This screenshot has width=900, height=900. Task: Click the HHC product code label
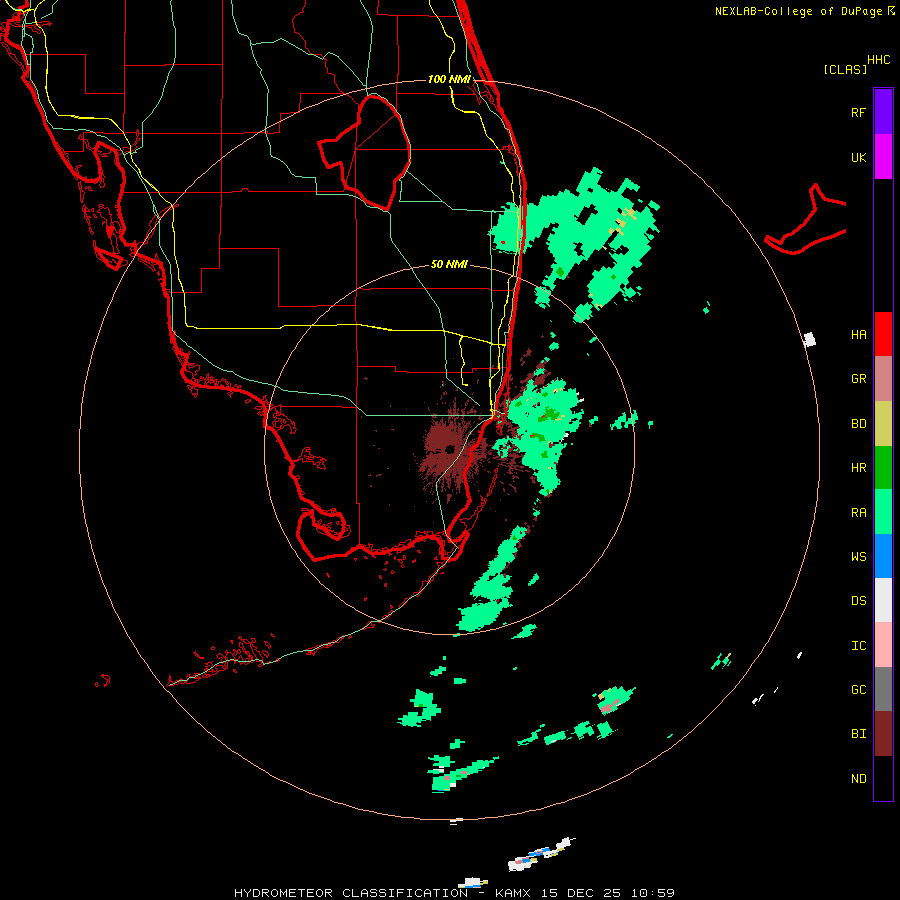[878, 60]
